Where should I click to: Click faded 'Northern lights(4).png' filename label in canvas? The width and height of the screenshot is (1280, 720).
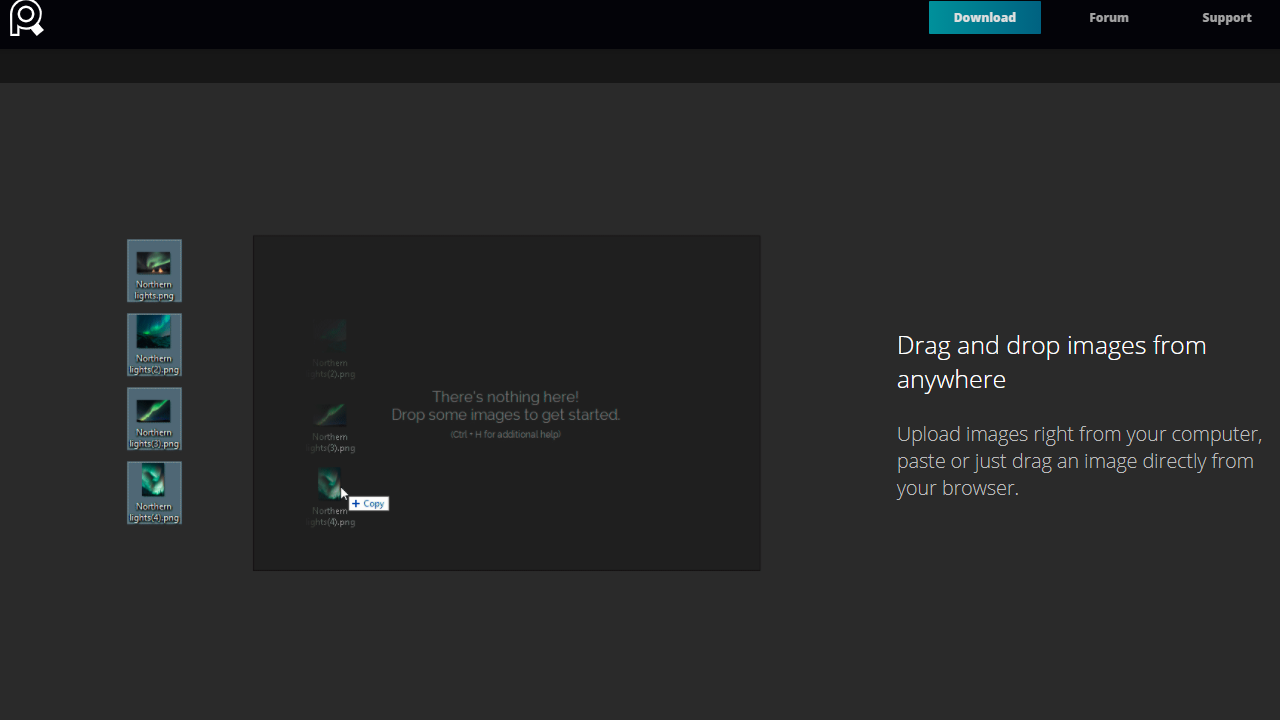tap(331, 517)
